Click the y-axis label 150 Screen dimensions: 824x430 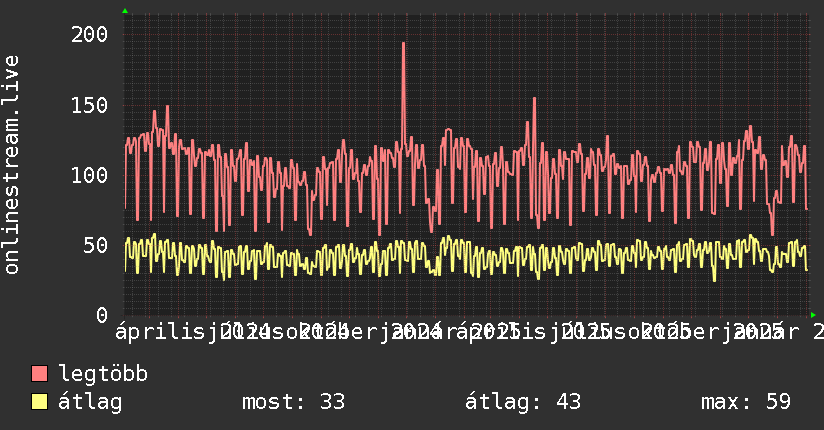point(89,105)
